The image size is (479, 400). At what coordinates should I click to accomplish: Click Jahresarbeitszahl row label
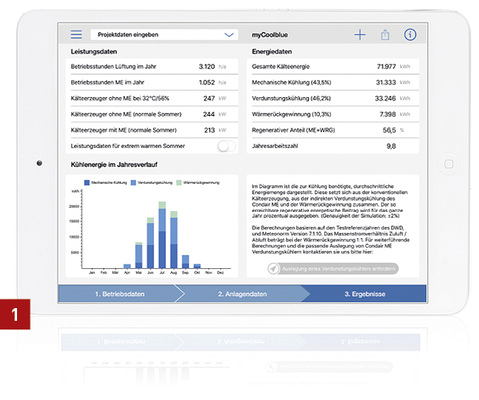[275, 146]
